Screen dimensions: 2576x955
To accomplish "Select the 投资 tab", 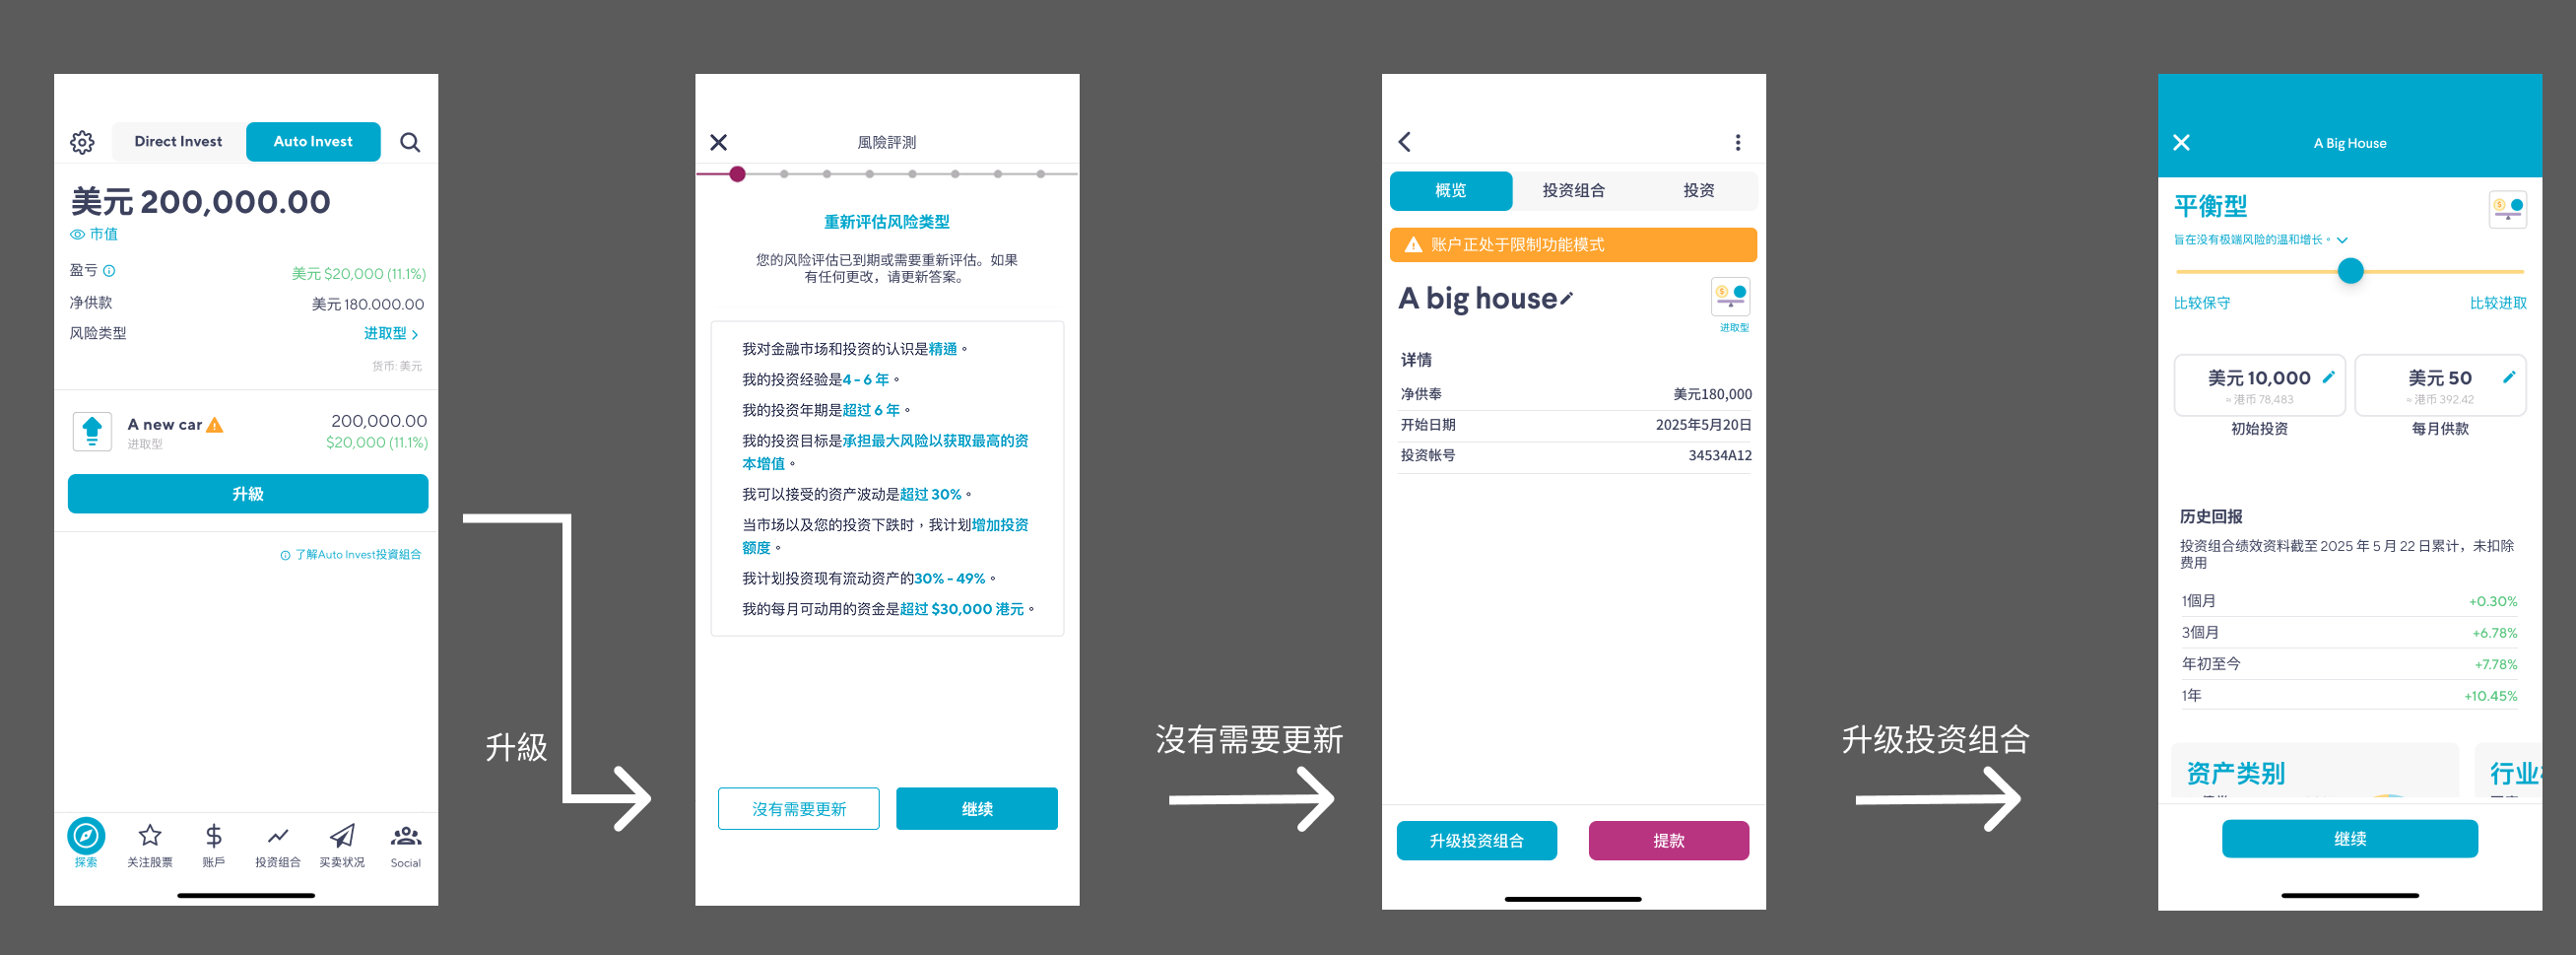I will tap(1698, 190).
